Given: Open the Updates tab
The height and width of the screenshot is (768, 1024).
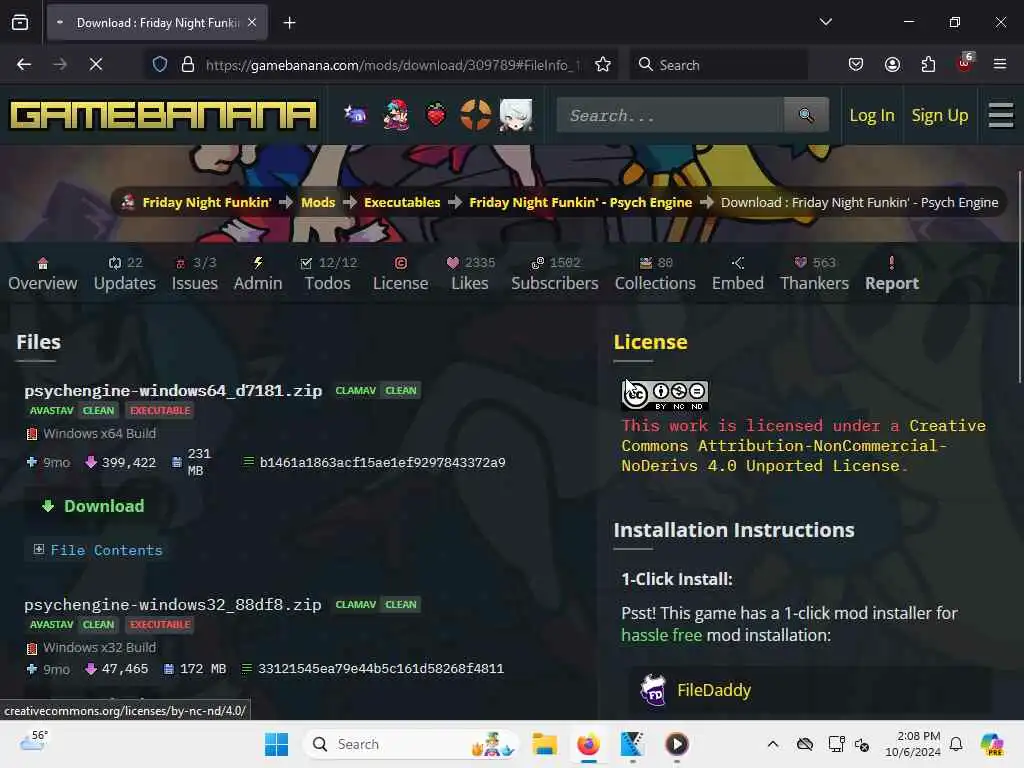Looking at the screenshot, I should click(125, 274).
